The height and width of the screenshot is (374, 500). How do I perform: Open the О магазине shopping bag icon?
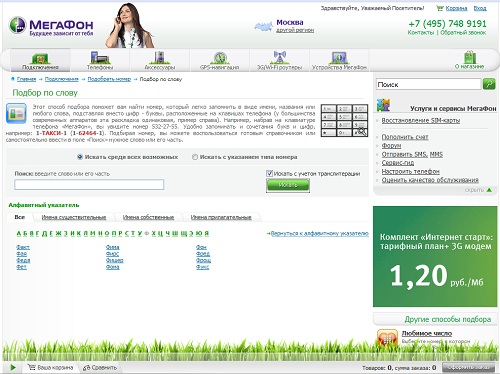pos(470,57)
